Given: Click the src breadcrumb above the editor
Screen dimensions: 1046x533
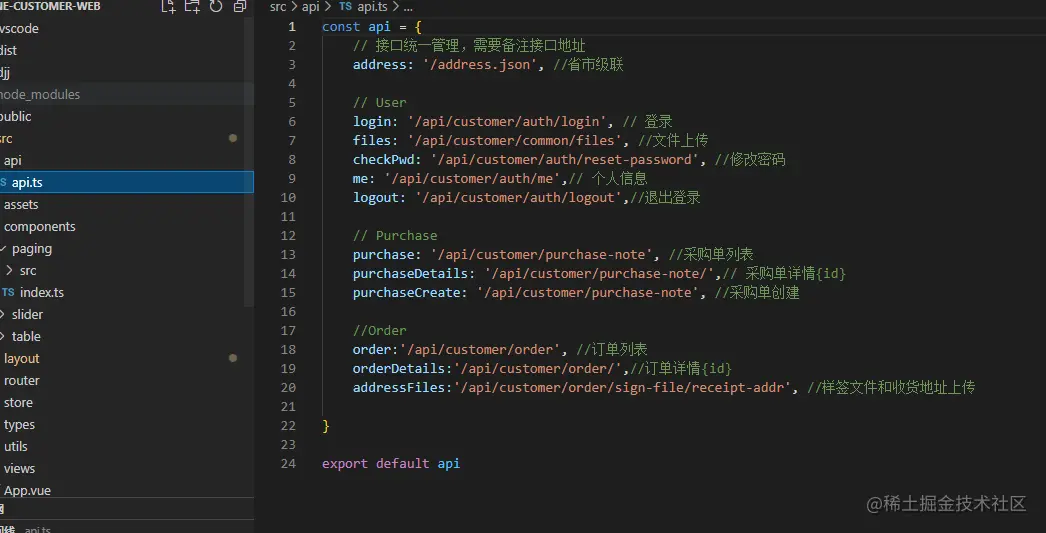Looking at the screenshot, I should point(278,7).
